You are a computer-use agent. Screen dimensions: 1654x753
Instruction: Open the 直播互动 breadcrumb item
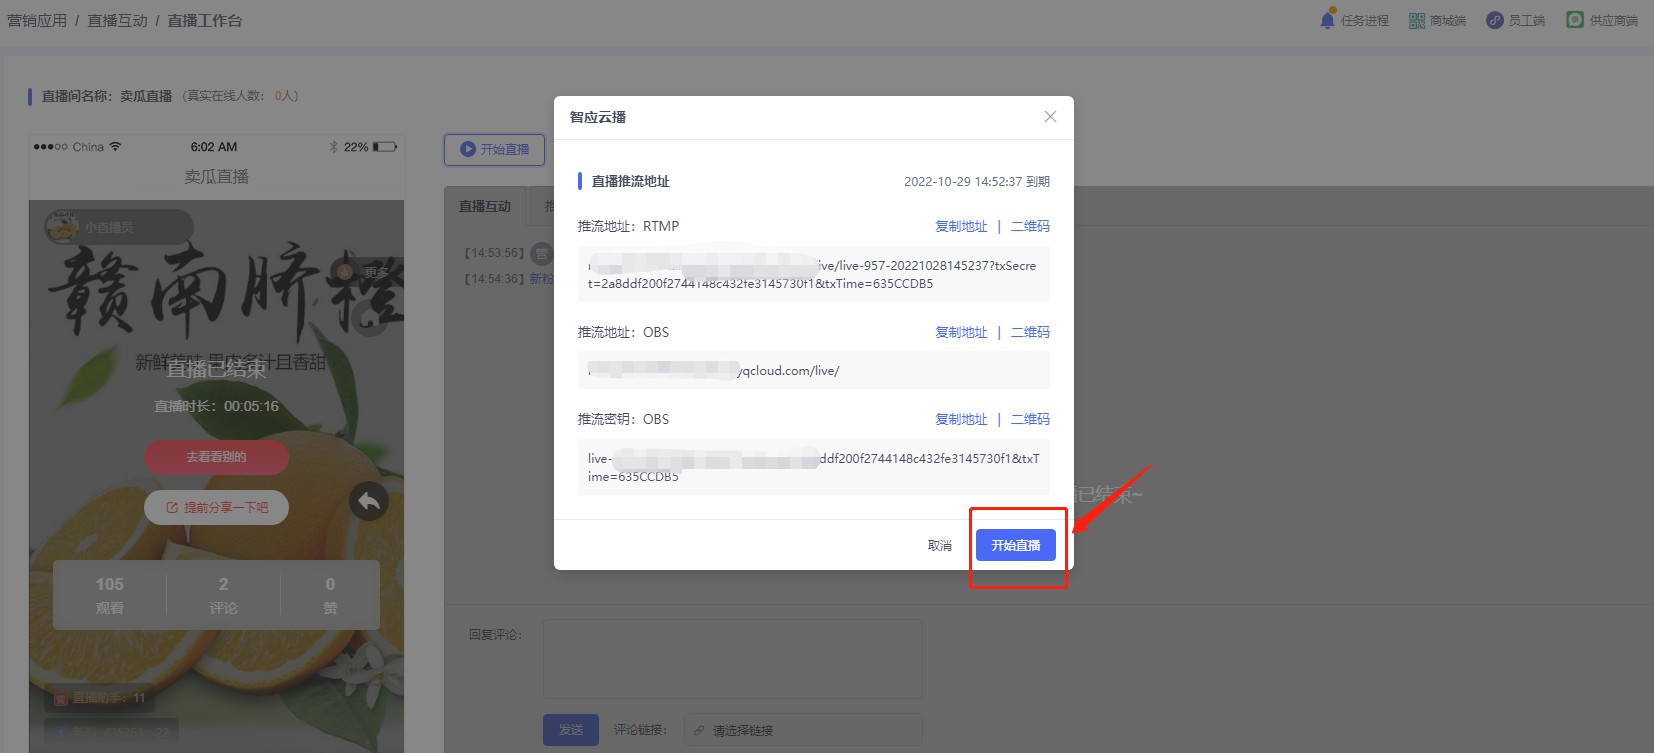click(x=117, y=21)
